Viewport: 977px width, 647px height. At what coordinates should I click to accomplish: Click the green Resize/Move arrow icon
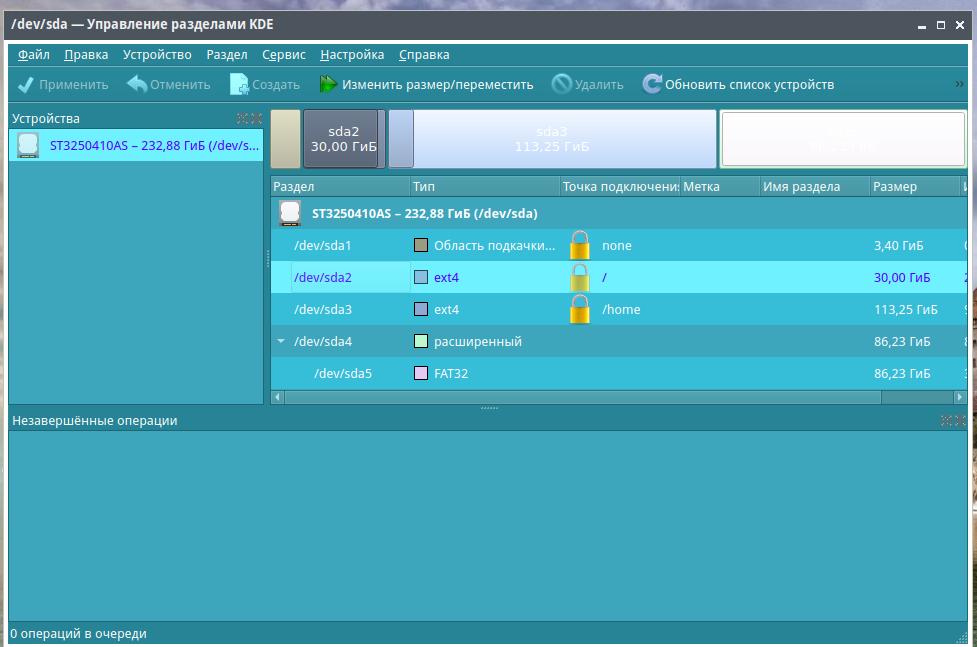click(x=328, y=84)
